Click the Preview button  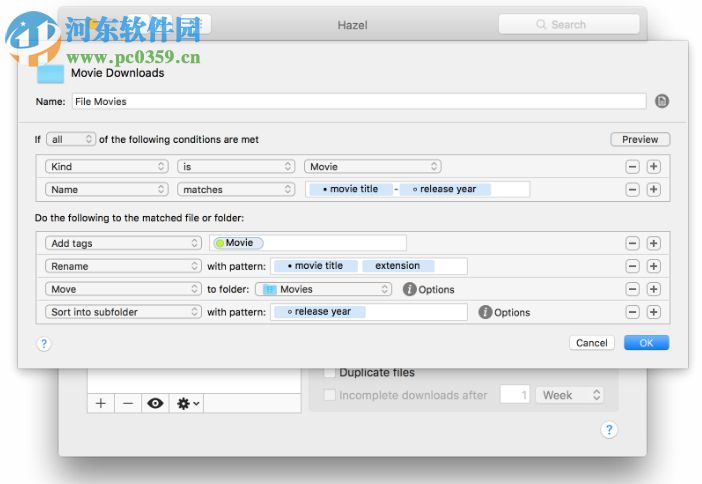640,139
